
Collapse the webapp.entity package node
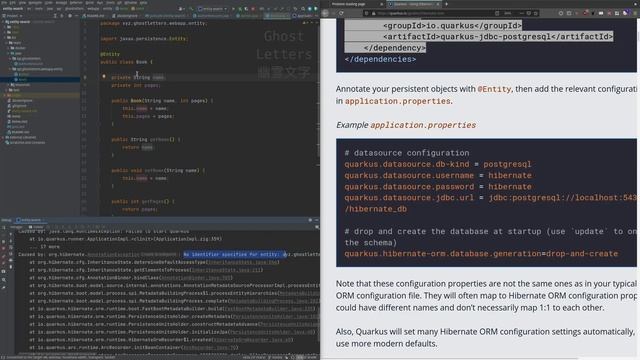pyautogui.click(x=10, y=69)
